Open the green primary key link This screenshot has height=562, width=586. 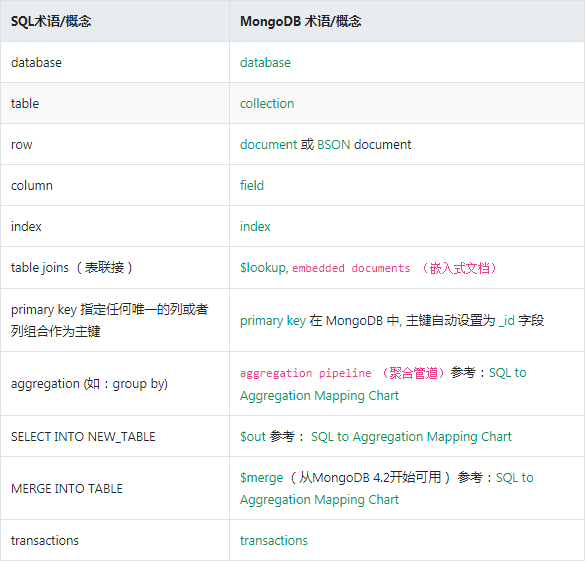273,321
